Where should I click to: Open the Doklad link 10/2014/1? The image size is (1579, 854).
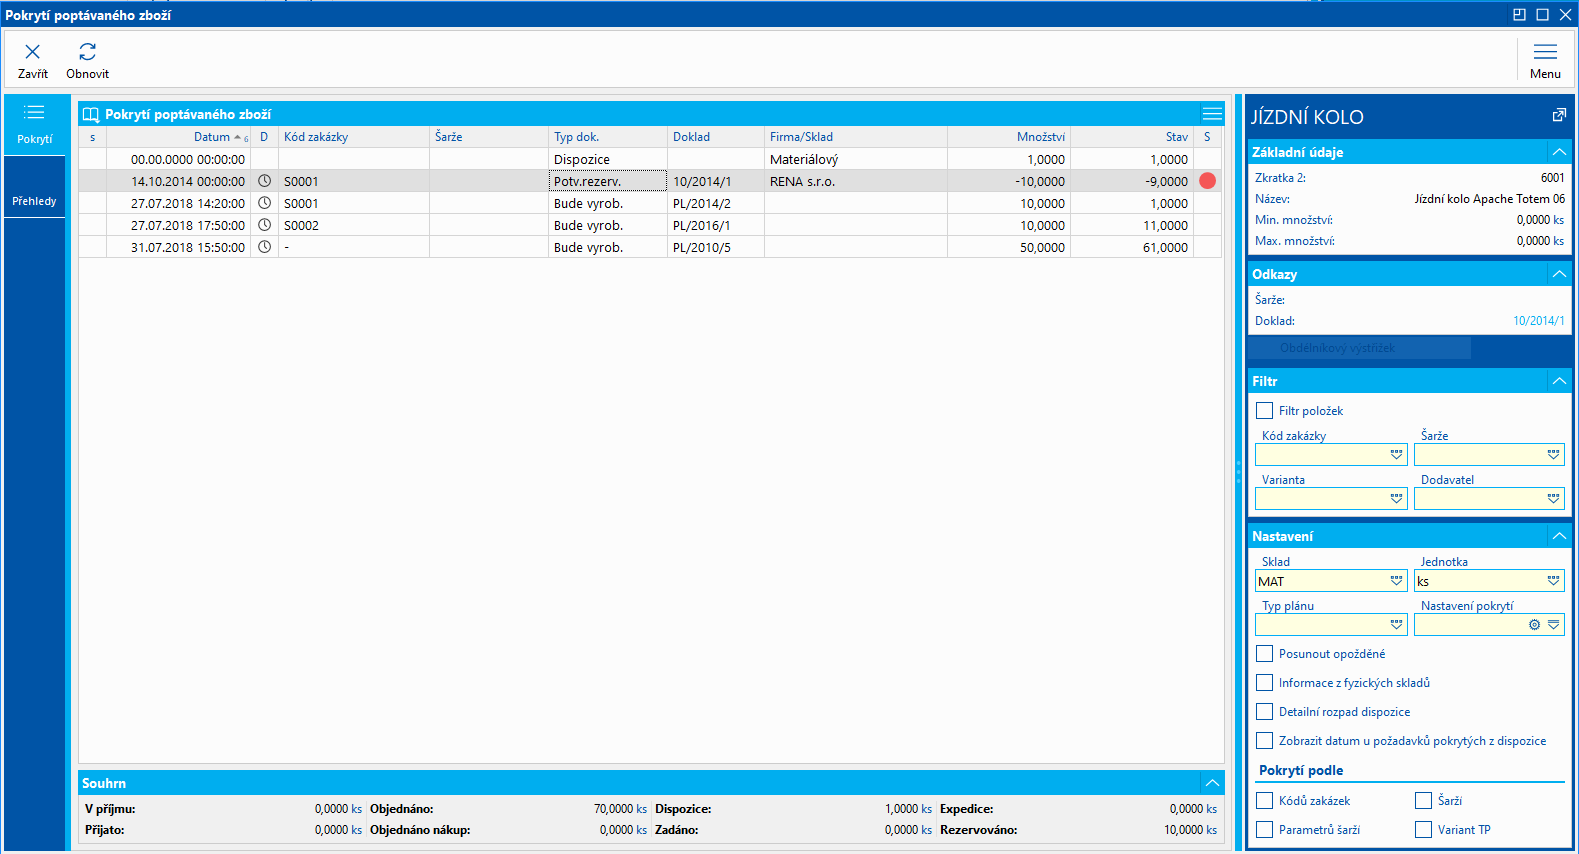coord(1538,321)
